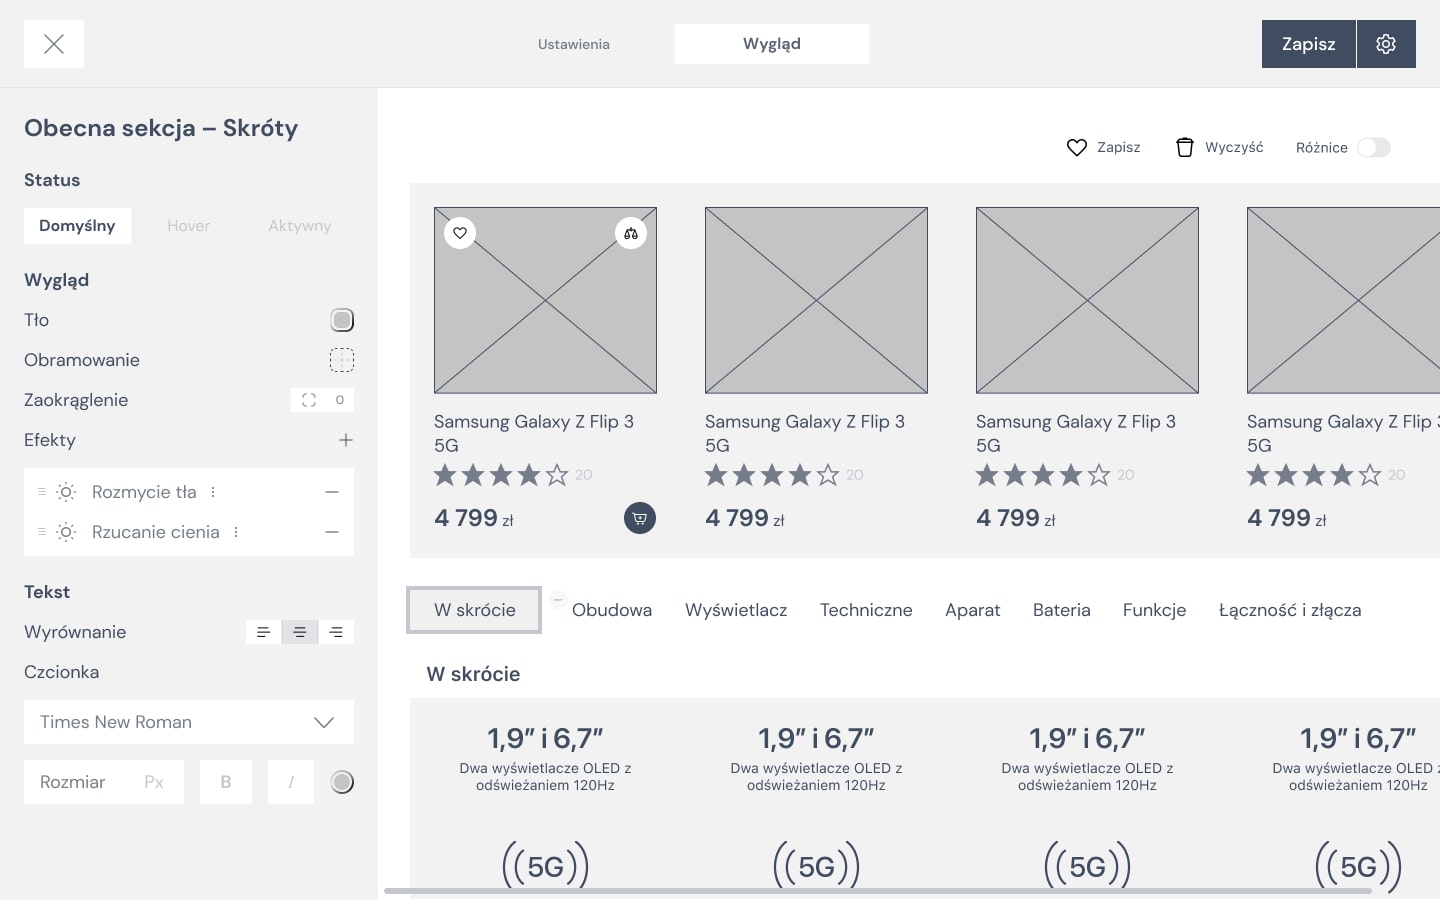The image size is (1440, 900).
Task: Click the heart icon on first product image
Action: click(460, 233)
